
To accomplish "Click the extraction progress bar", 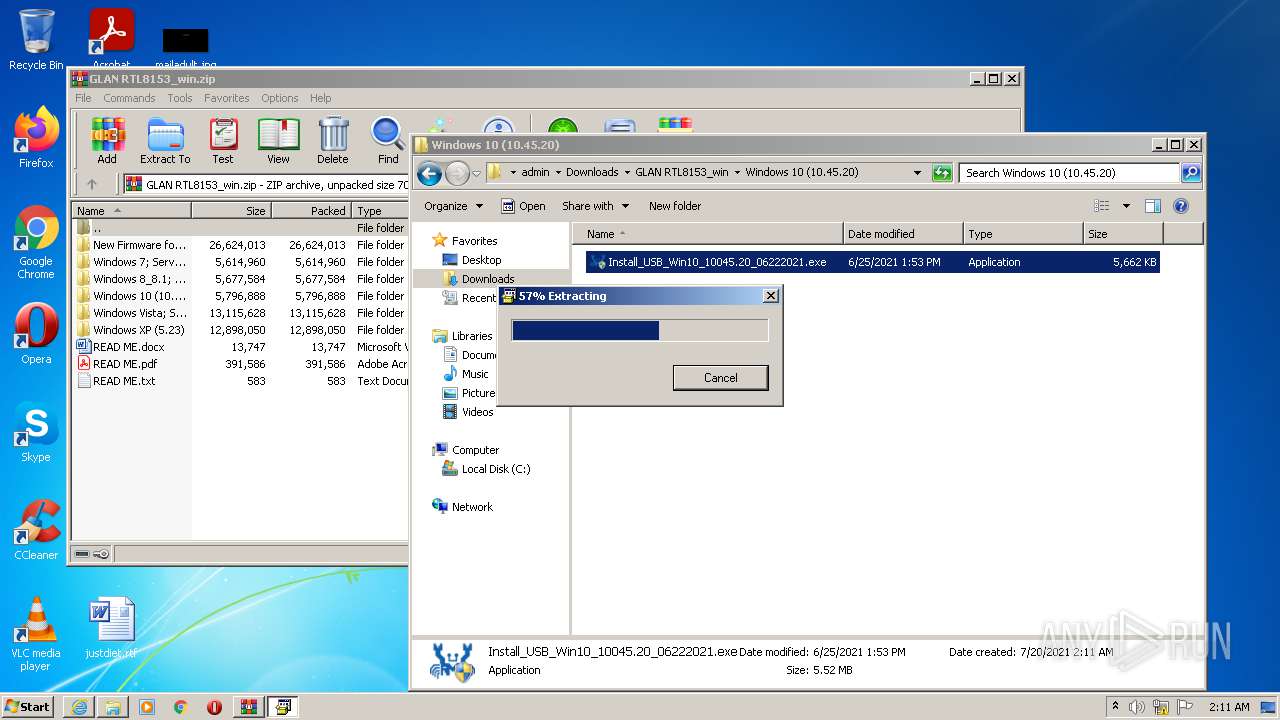I will coord(640,331).
